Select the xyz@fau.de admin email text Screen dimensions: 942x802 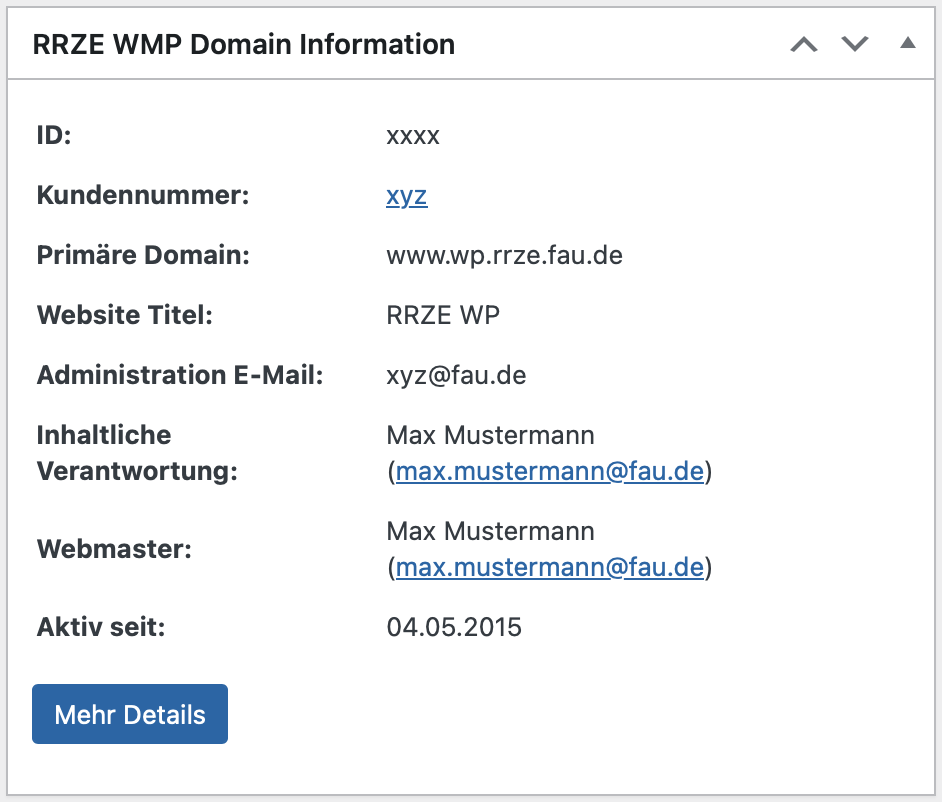[x=456, y=376]
